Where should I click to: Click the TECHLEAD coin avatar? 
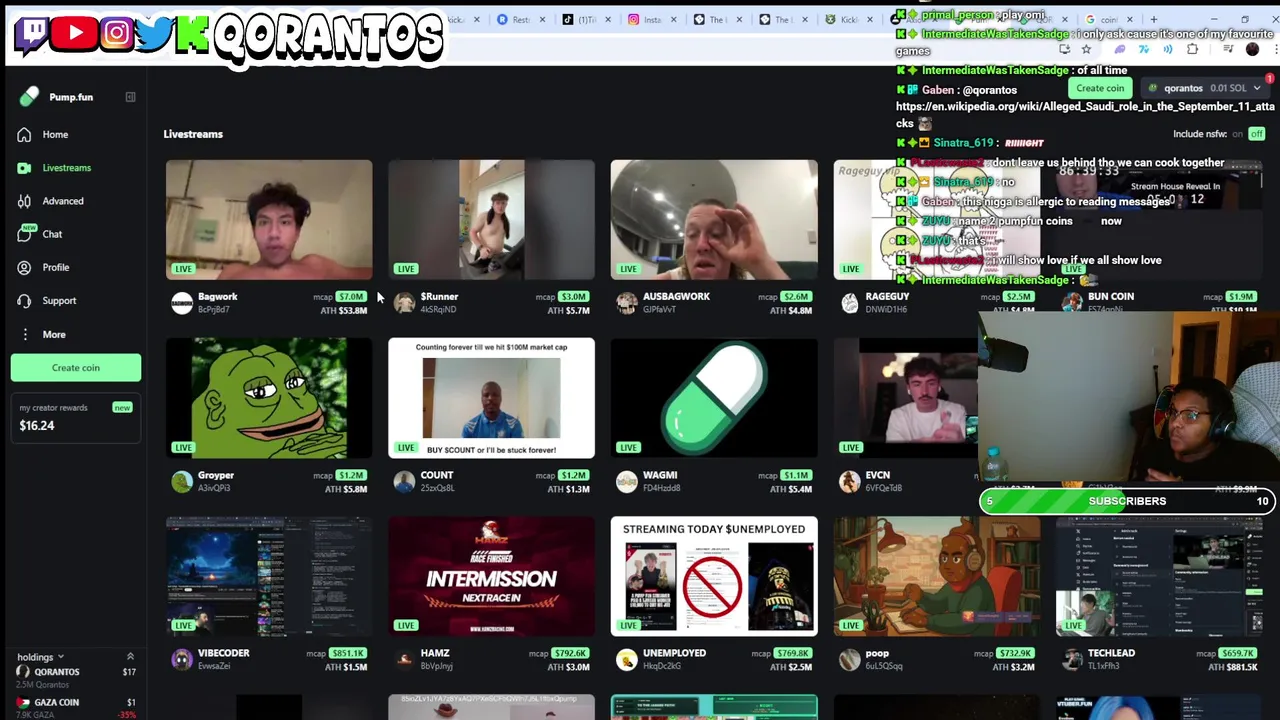pos(1071,659)
